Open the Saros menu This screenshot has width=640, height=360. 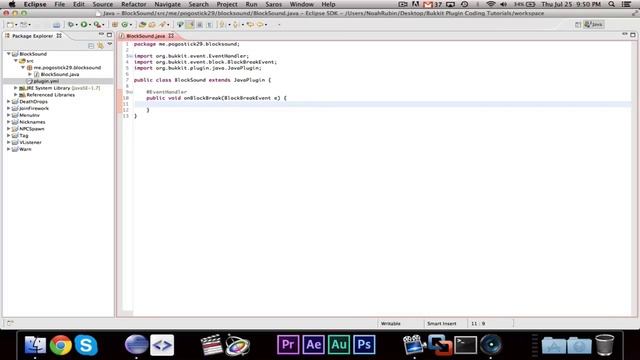click(273, 4)
